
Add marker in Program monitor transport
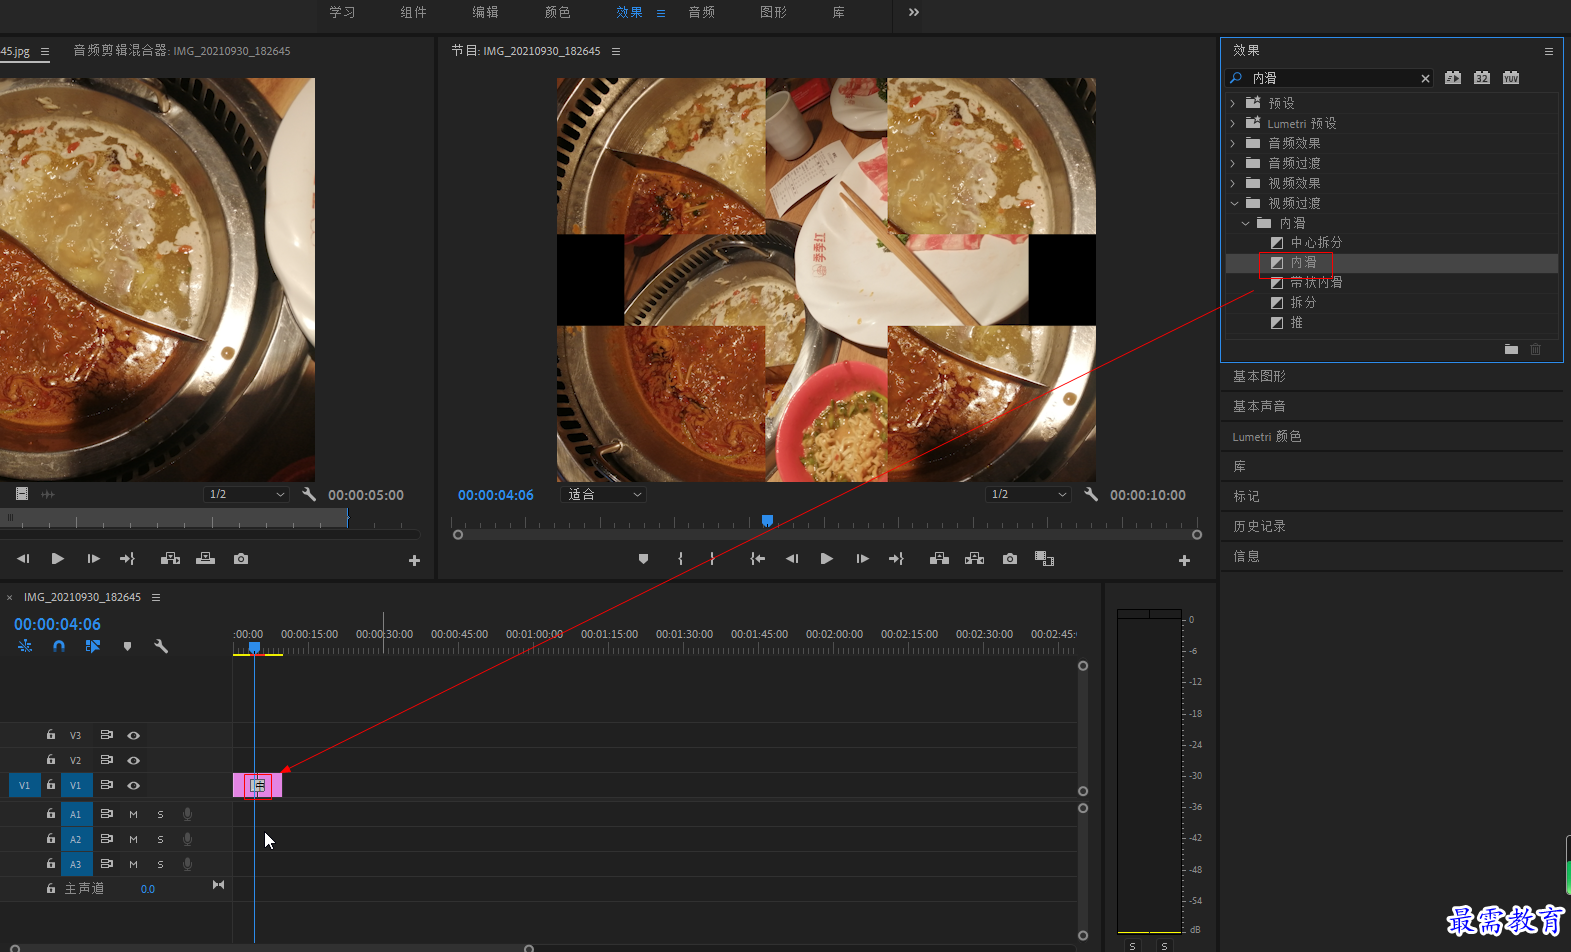643,559
